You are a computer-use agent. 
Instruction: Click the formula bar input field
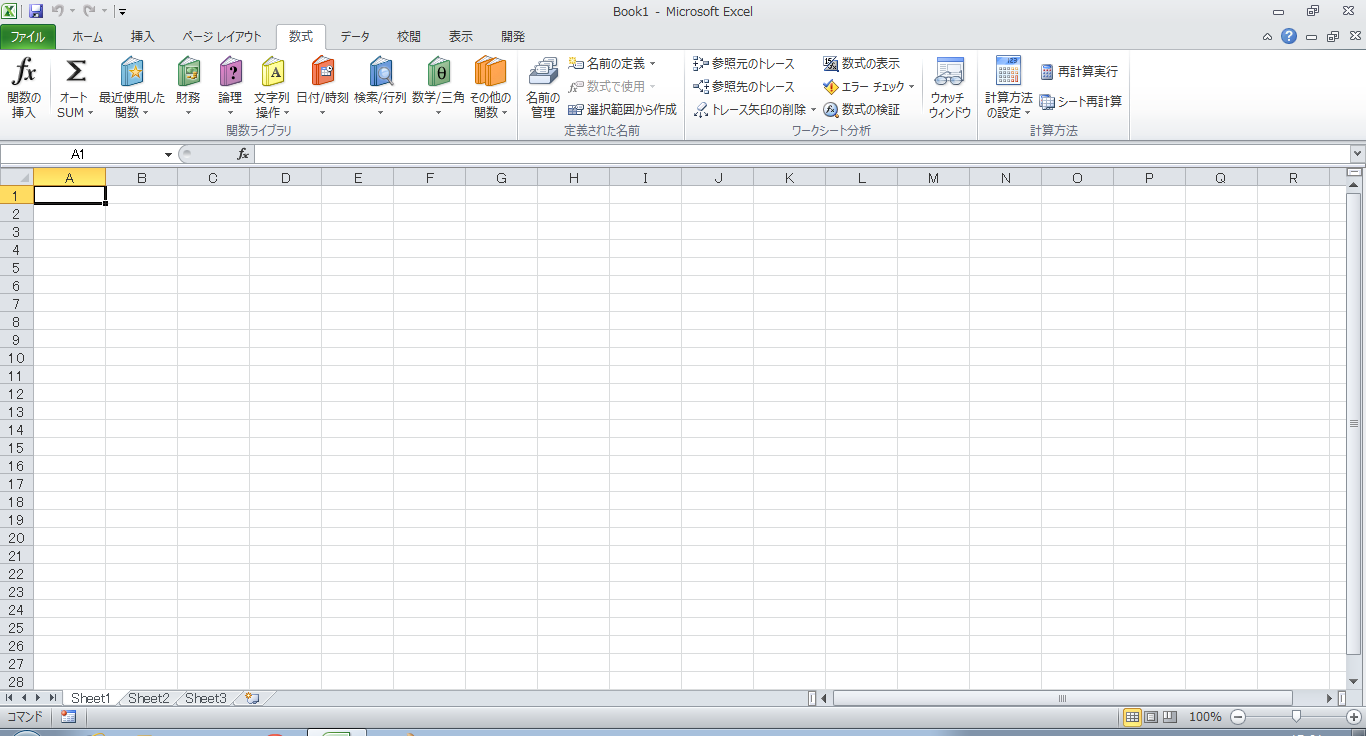click(x=800, y=154)
